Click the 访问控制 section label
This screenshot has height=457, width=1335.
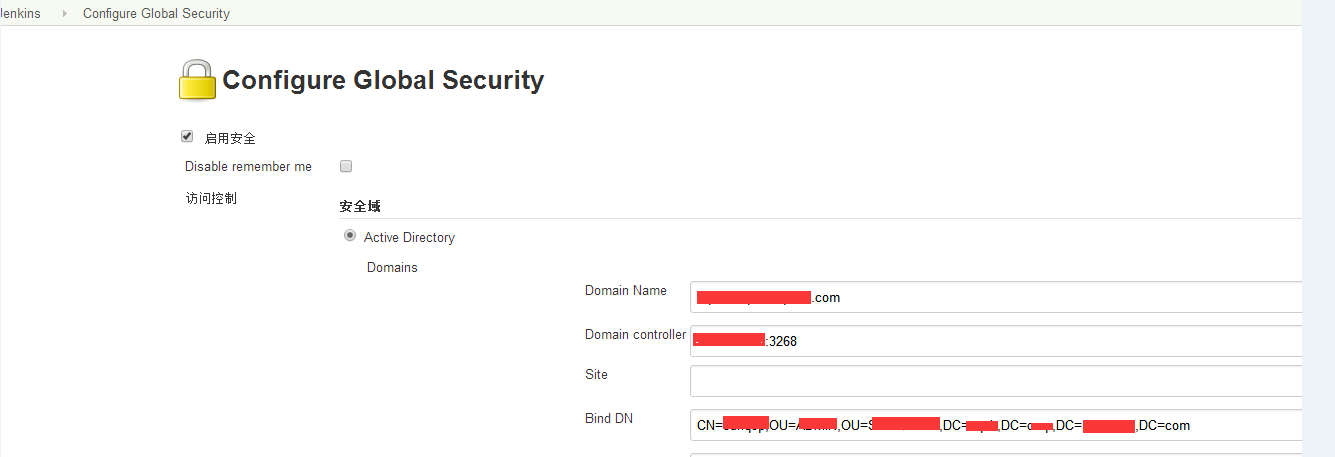tap(211, 198)
